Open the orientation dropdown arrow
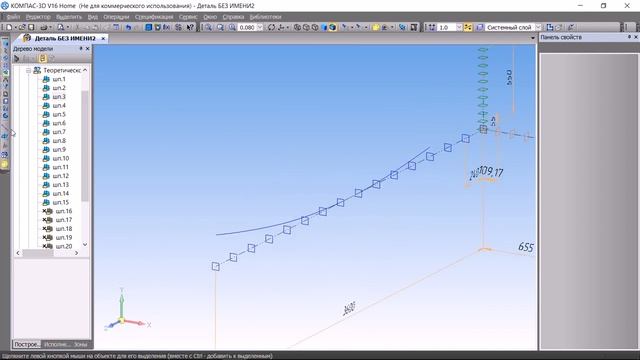The width and height of the screenshot is (640, 360). [288, 27]
